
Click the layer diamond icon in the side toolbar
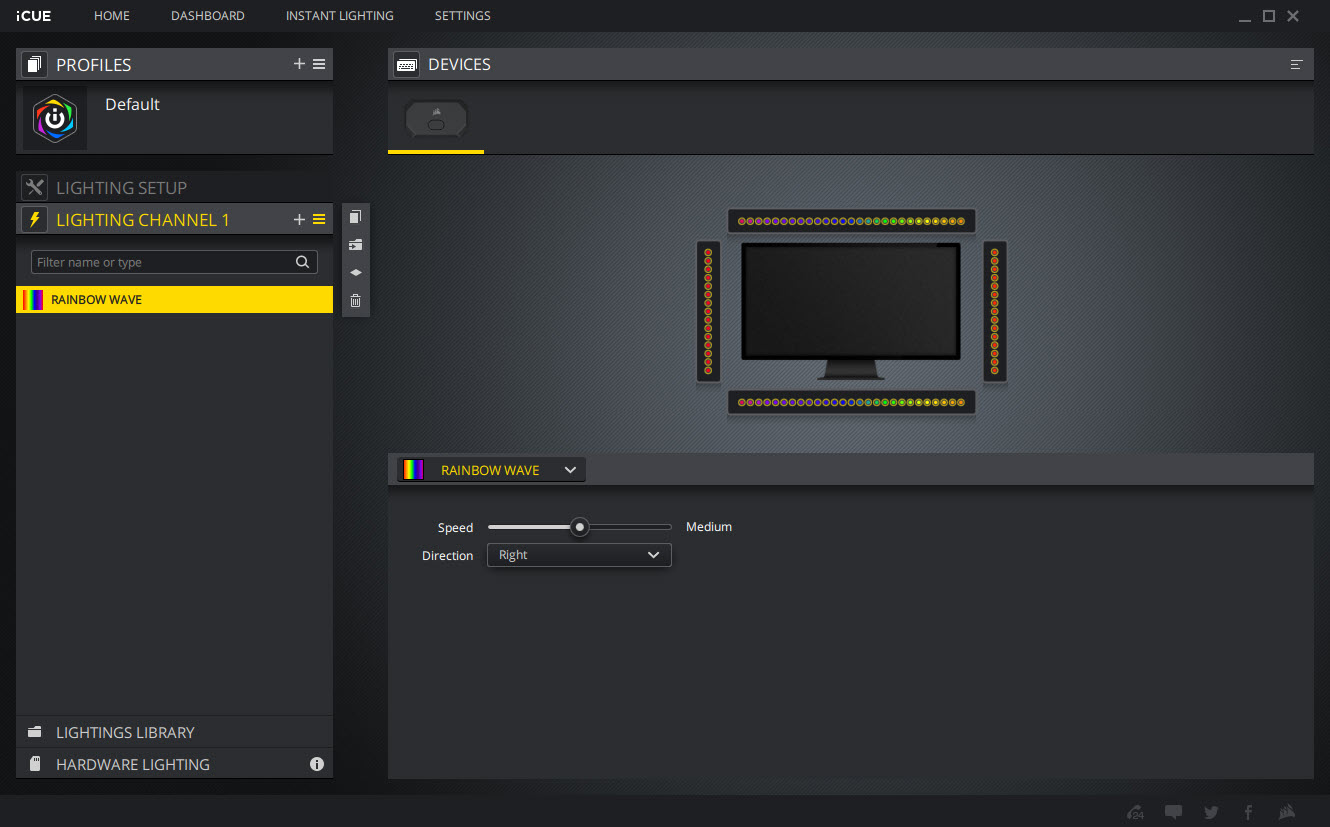355,272
